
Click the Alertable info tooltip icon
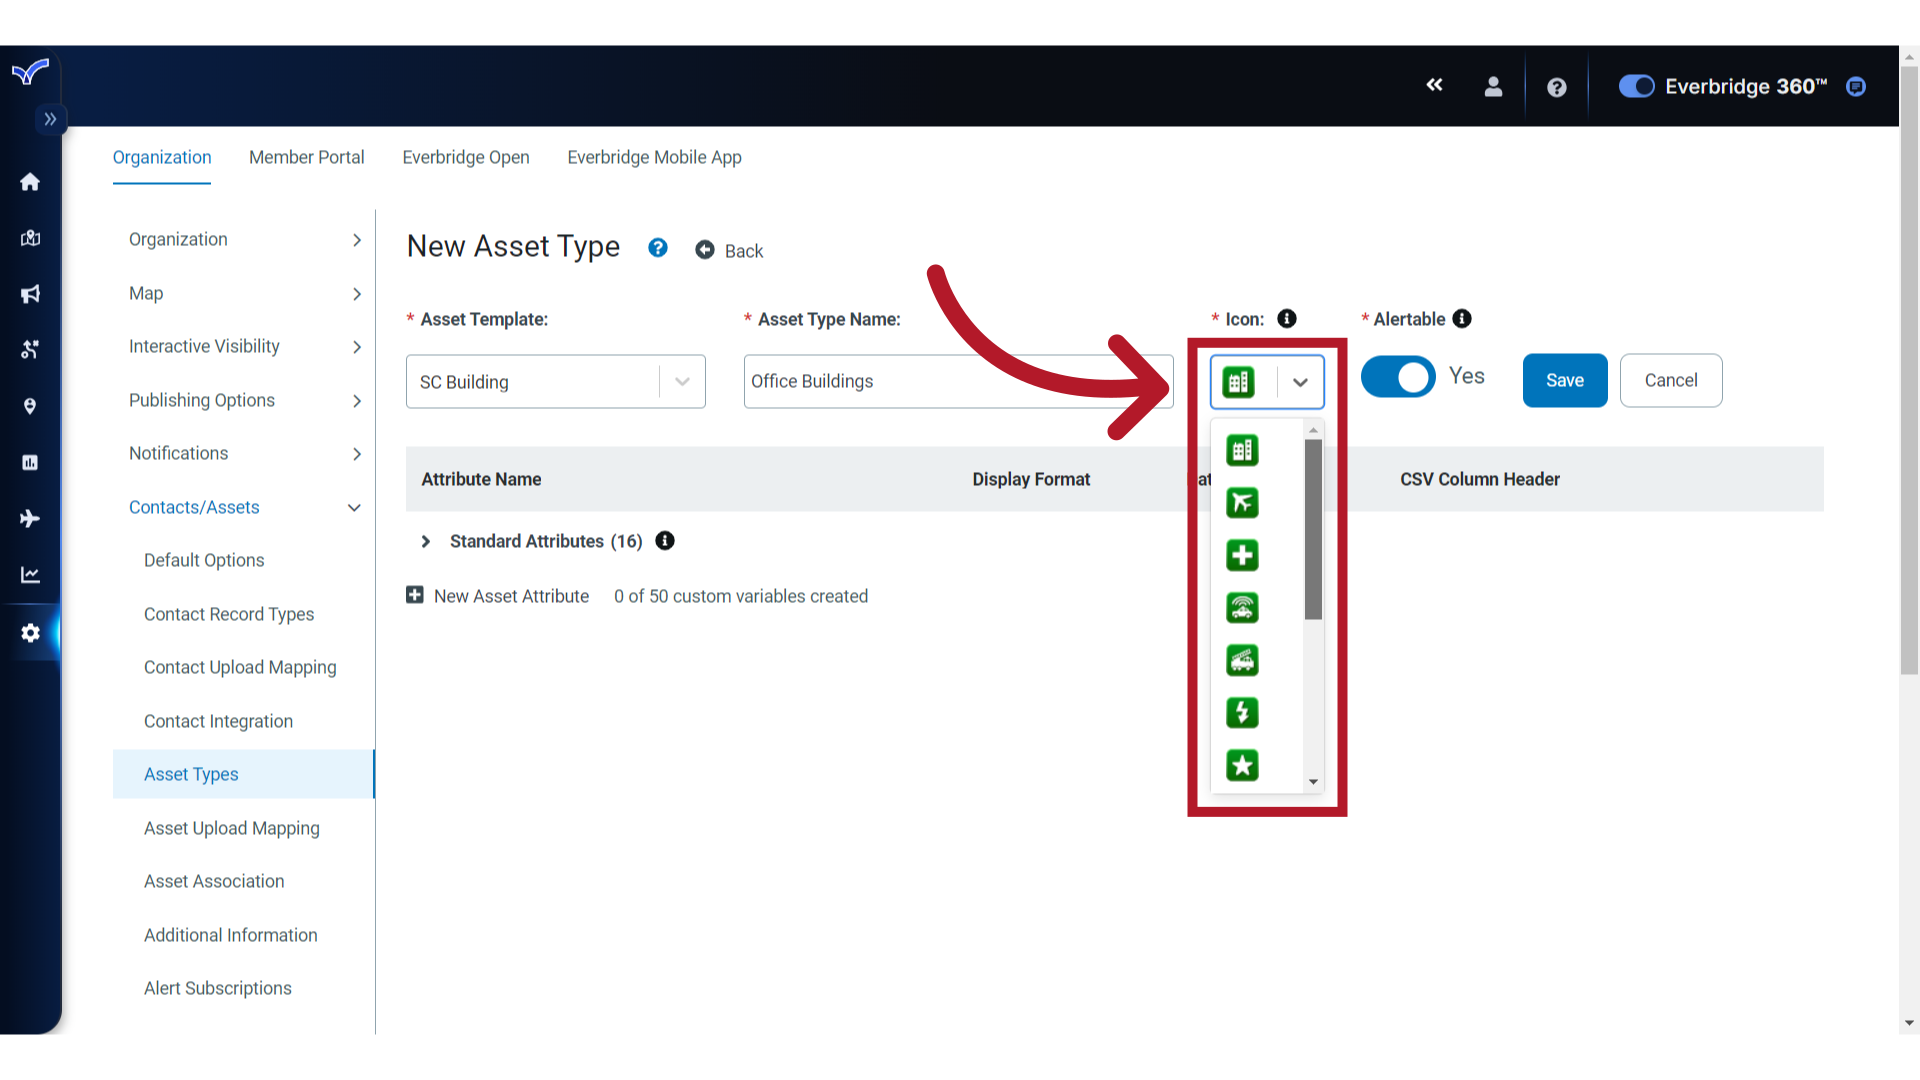pos(1462,318)
